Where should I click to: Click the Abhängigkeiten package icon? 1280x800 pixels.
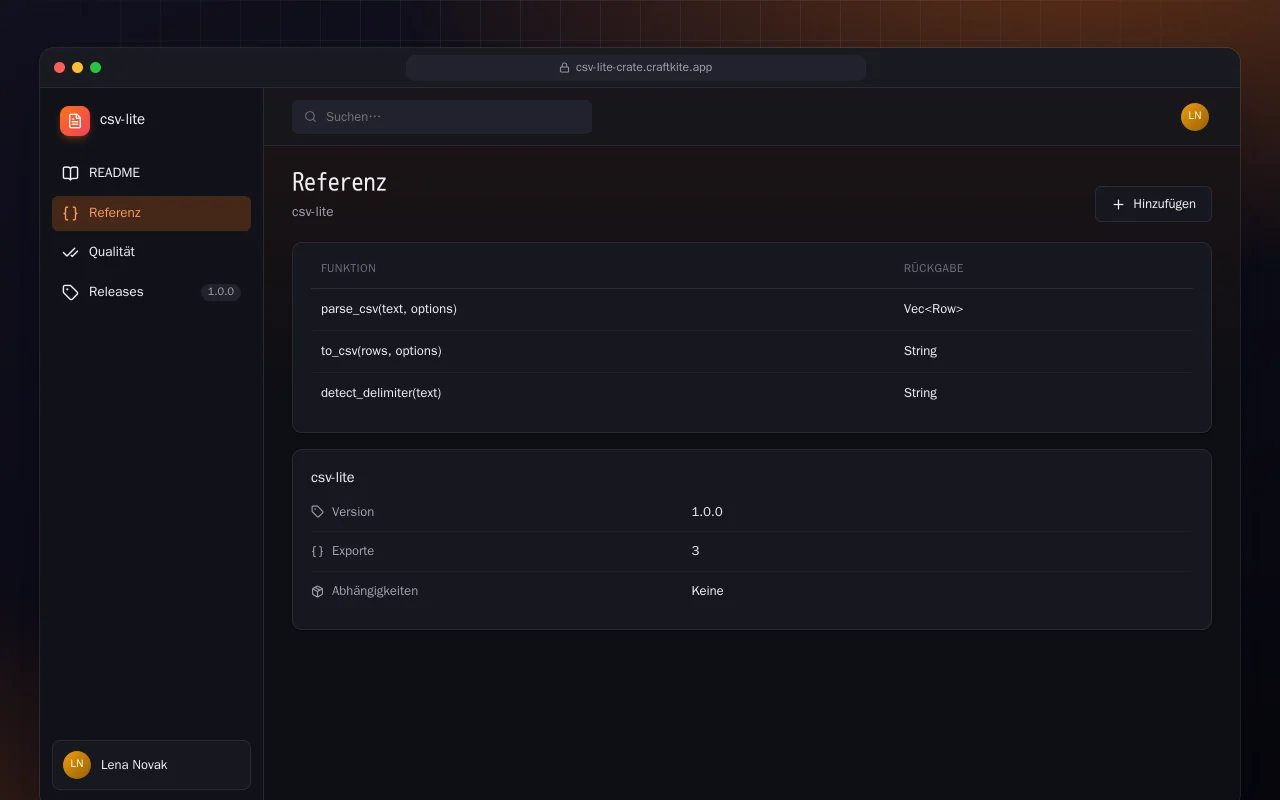(317, 591)
